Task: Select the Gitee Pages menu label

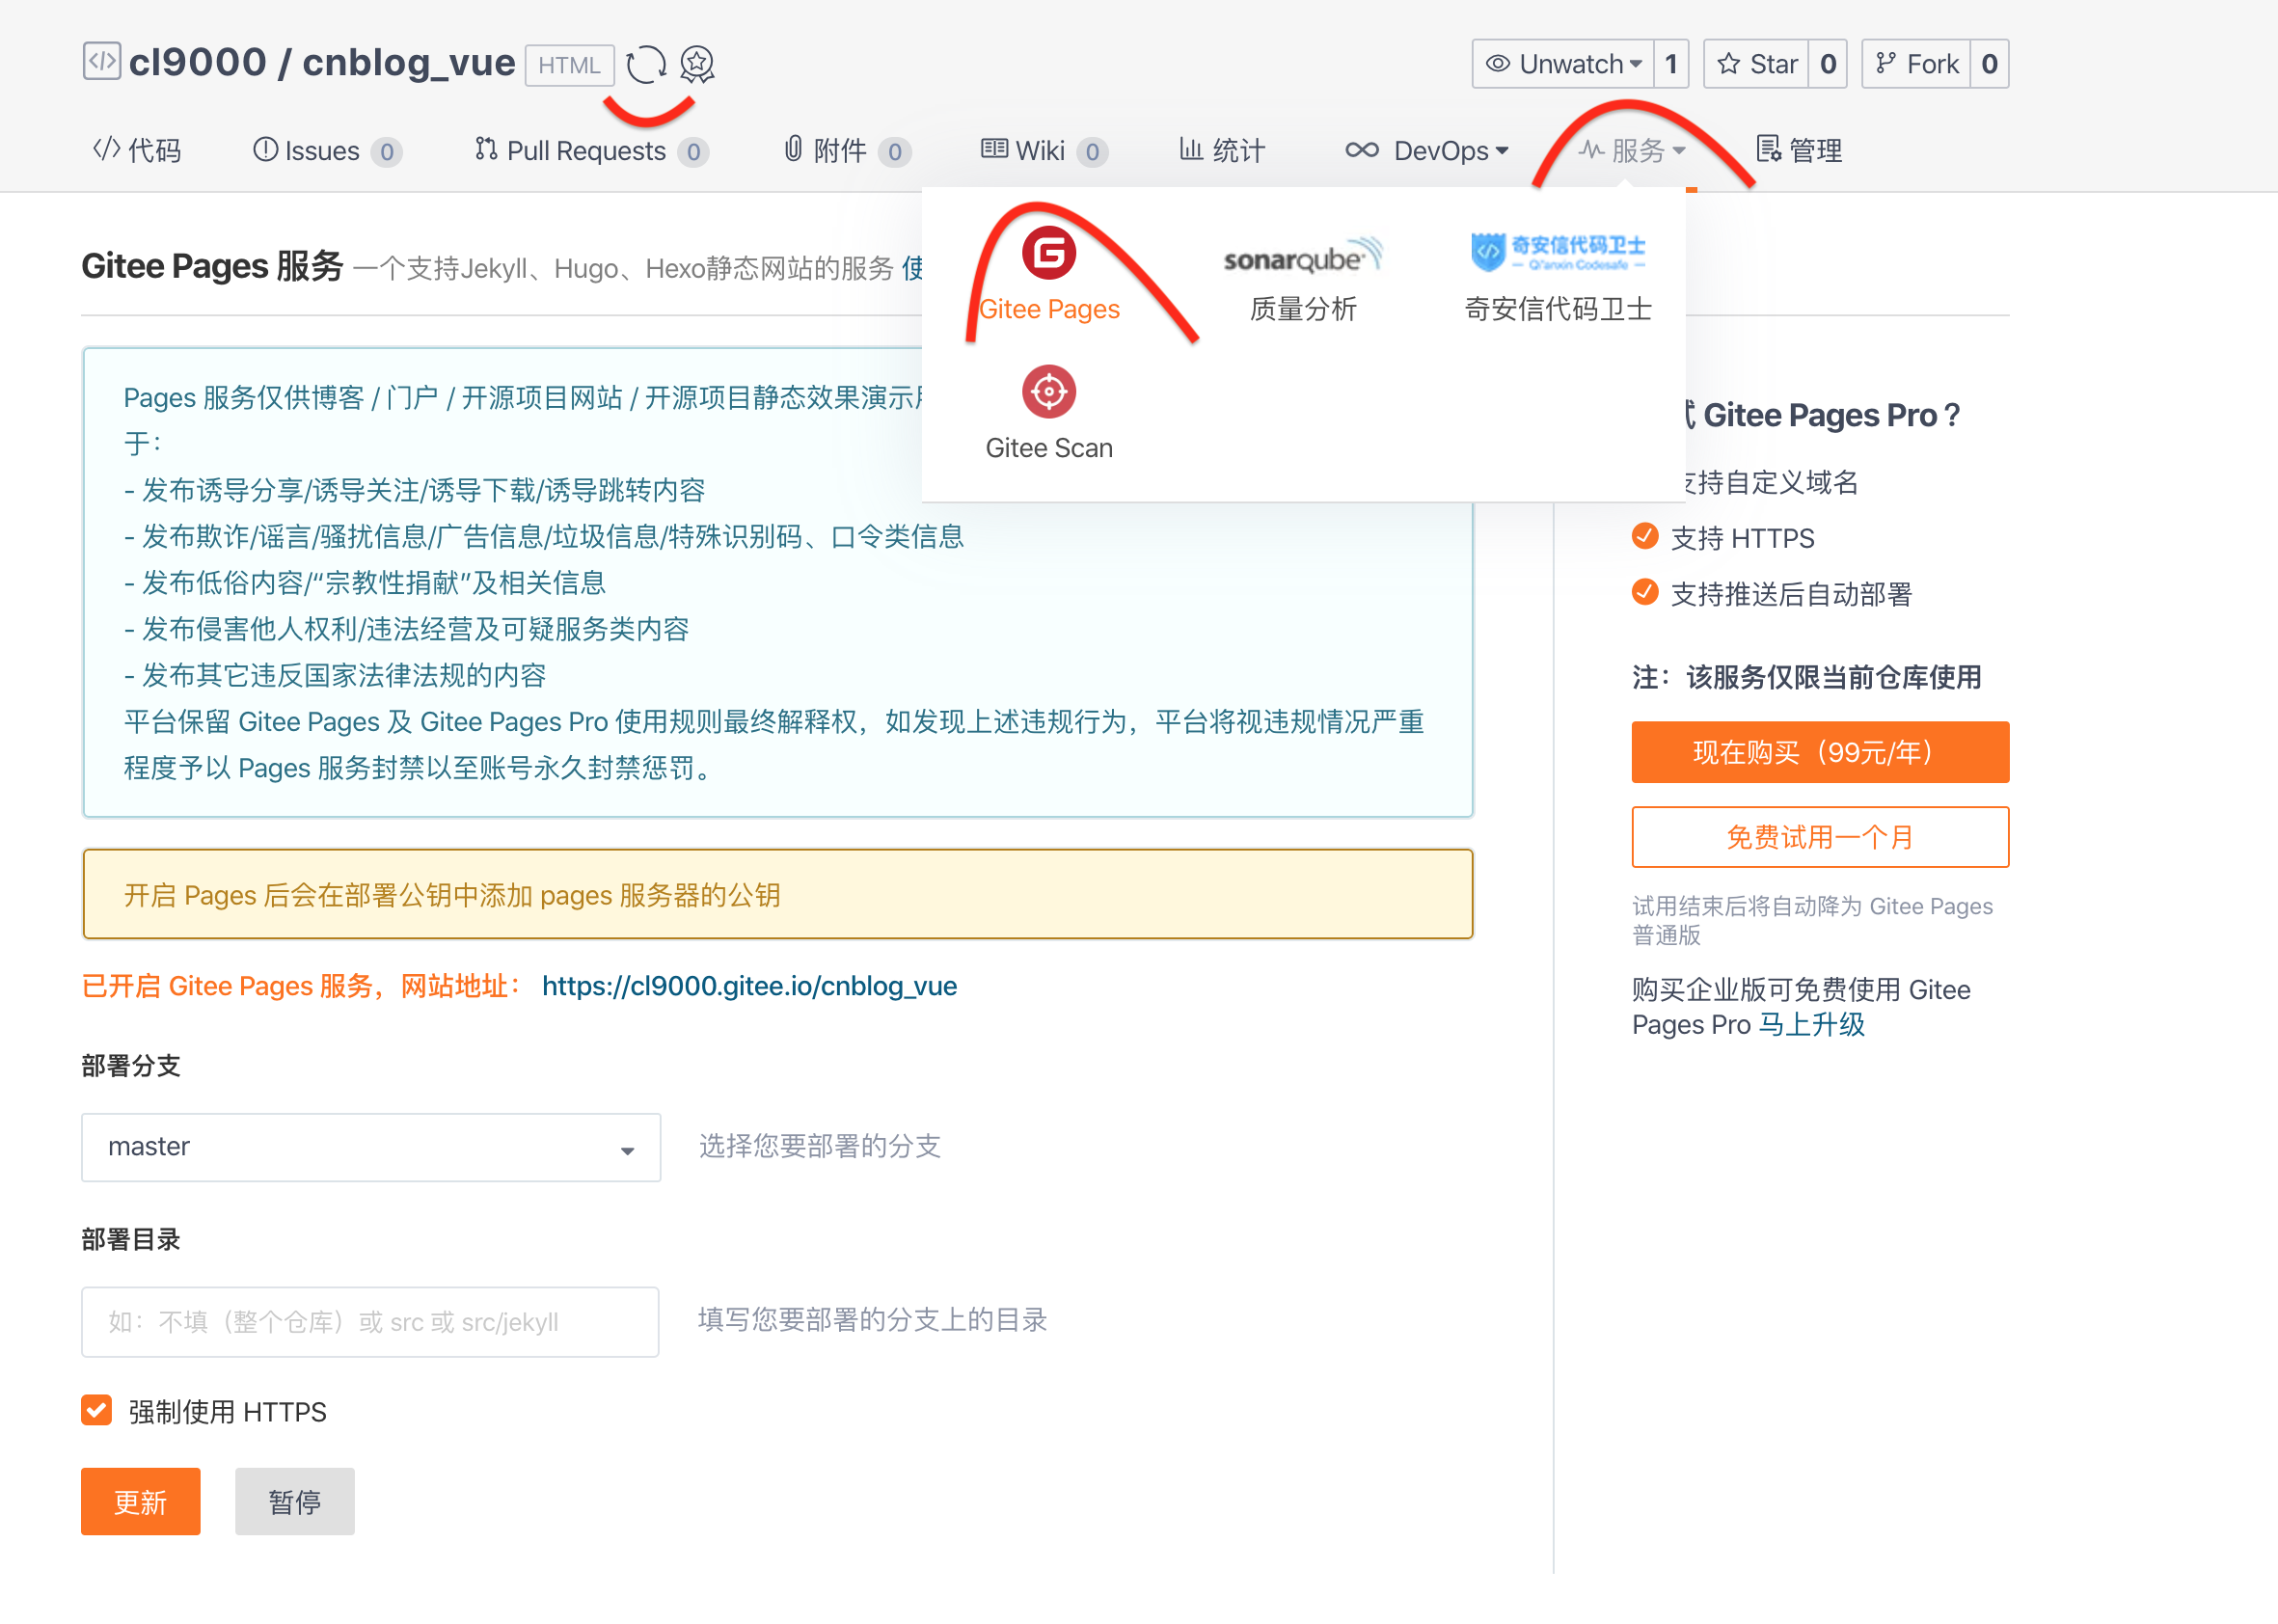Action: point(1049,309)
